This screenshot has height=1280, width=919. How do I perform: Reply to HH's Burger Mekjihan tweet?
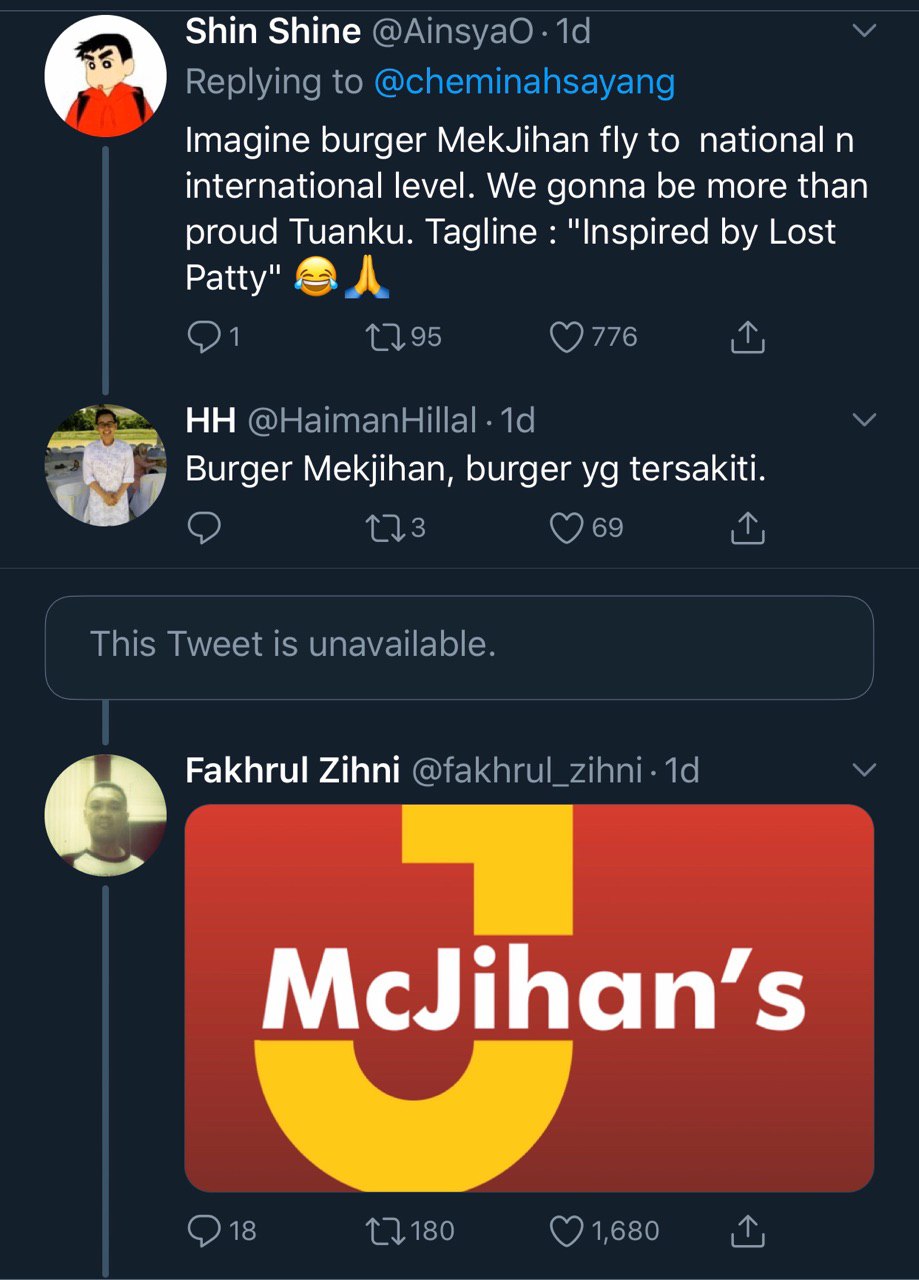(203, 527)
